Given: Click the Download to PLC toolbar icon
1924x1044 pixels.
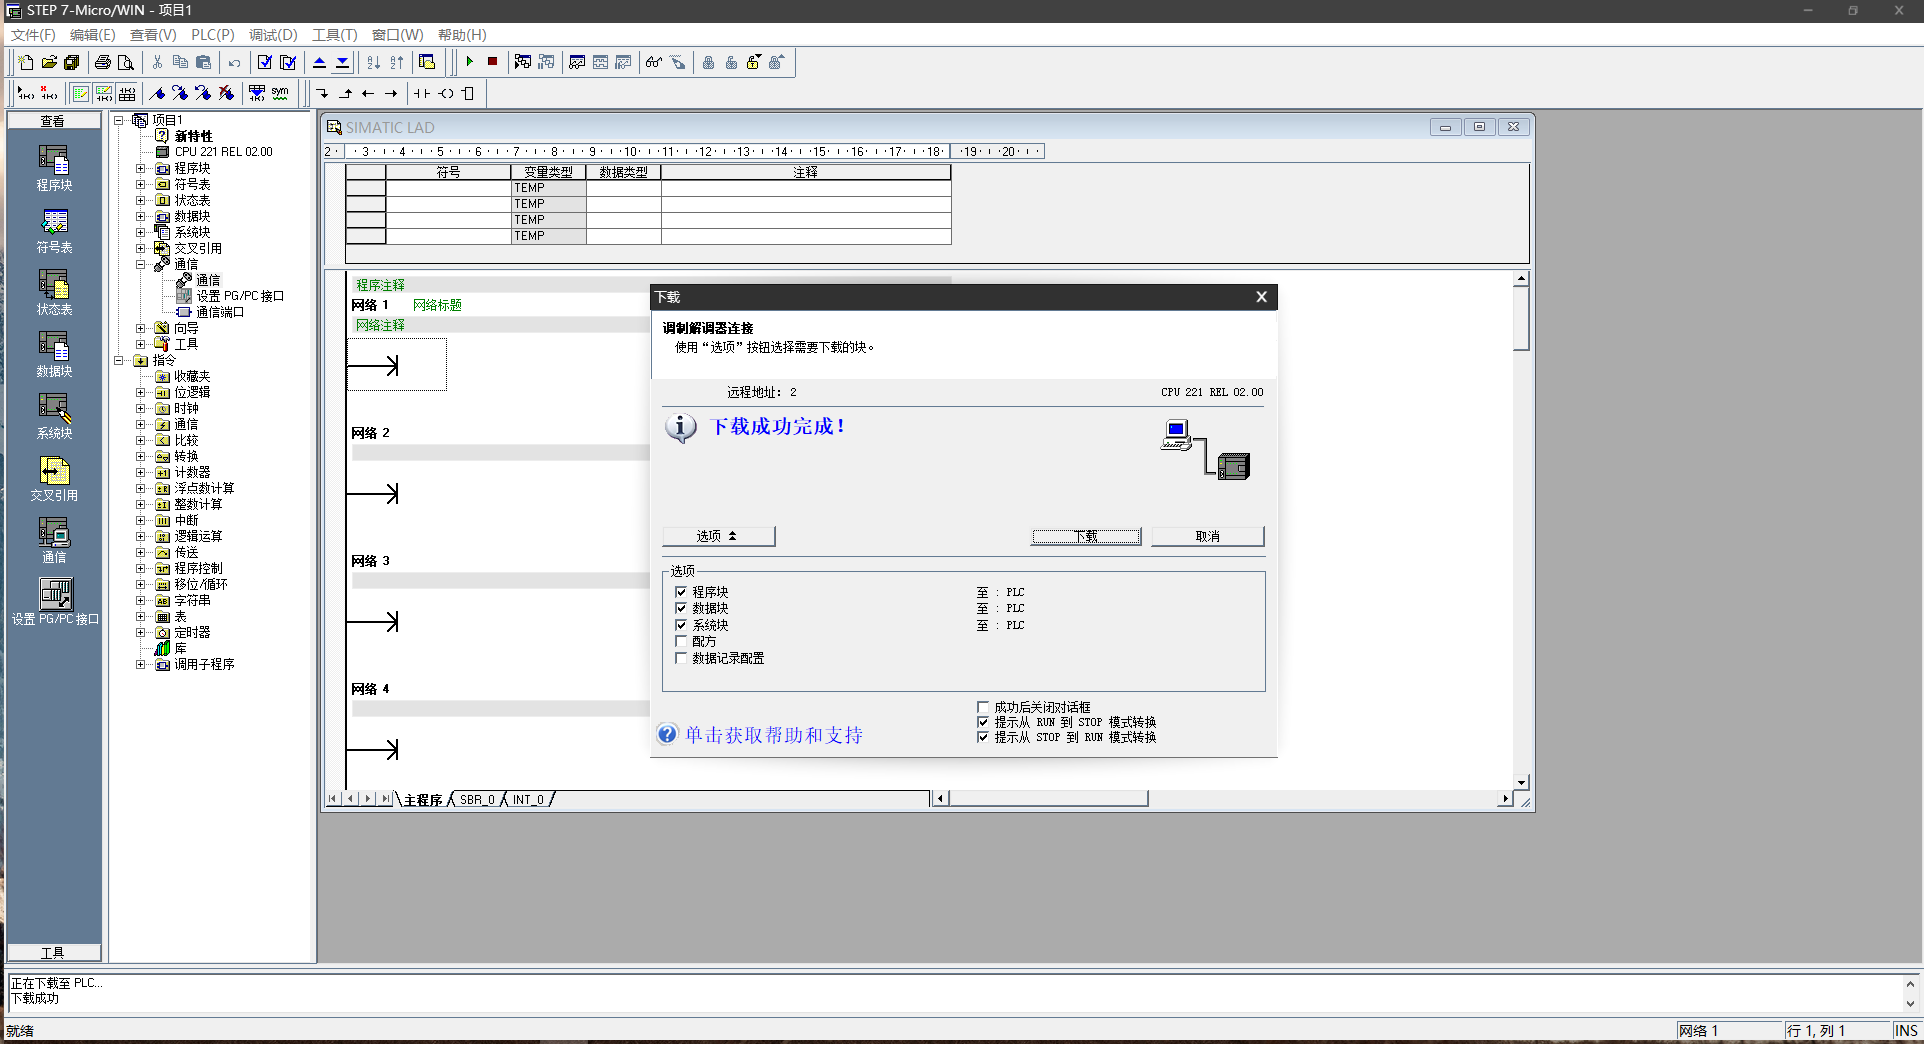Looking at the screenshot, I should click(342, 62).
